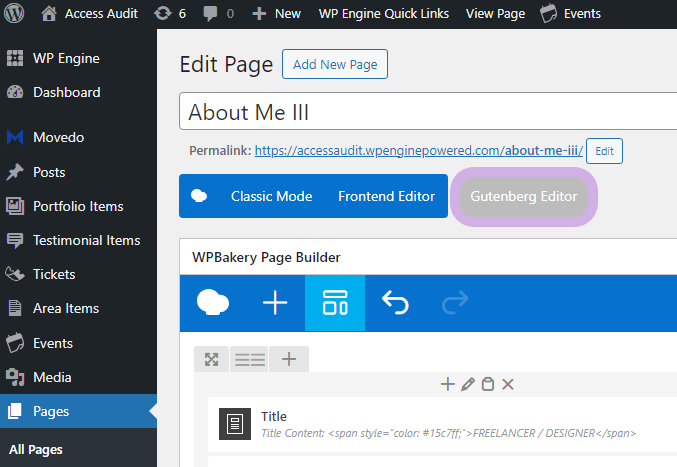Open Portfolio Items in the sidebar

point(78,206)
